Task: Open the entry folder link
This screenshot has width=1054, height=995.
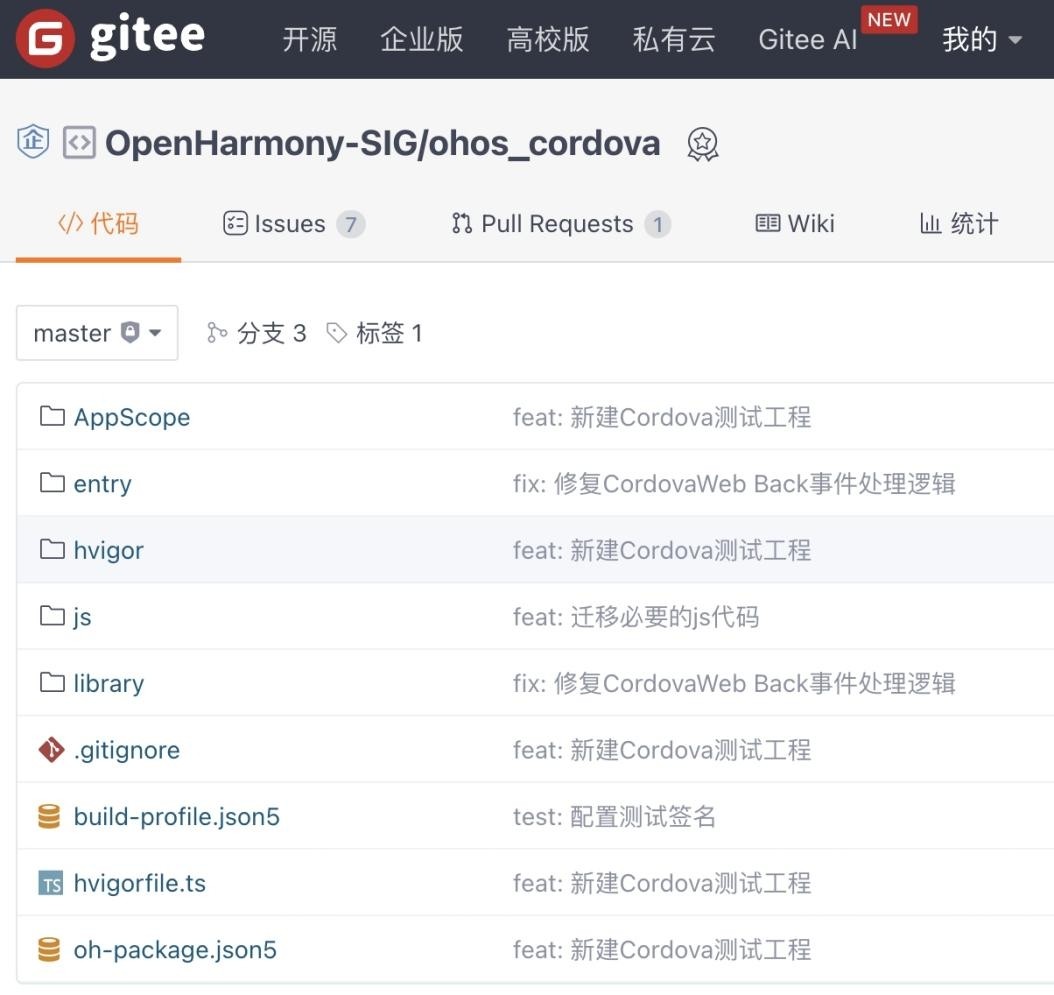Action: coord(102,483)
